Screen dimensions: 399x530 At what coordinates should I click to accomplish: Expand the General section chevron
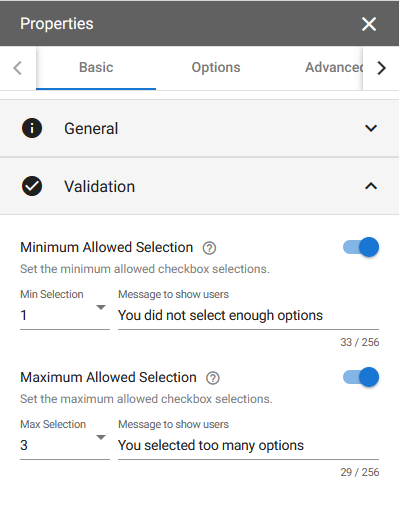click(x=371, y=128)
